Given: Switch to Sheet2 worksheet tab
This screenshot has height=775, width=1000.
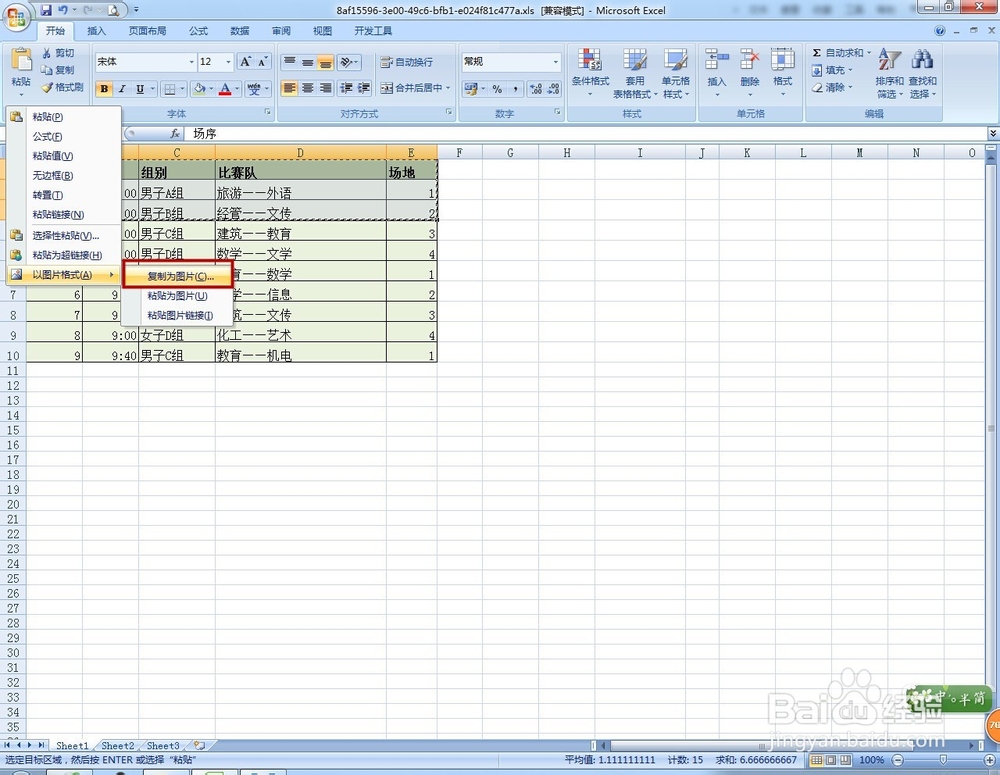Looking at the screenshot, I should 118,745.
